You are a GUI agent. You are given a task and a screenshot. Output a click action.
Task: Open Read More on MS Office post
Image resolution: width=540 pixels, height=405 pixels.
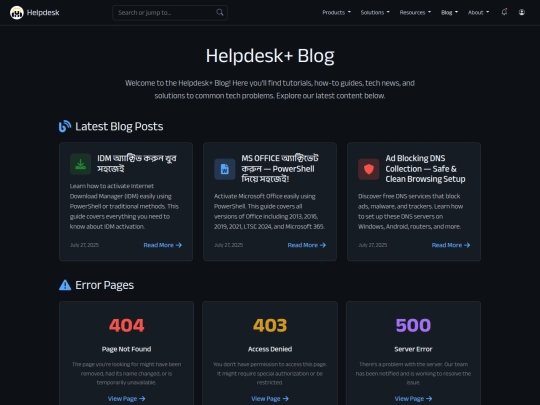pyautogui.click(x=307, y=245)
